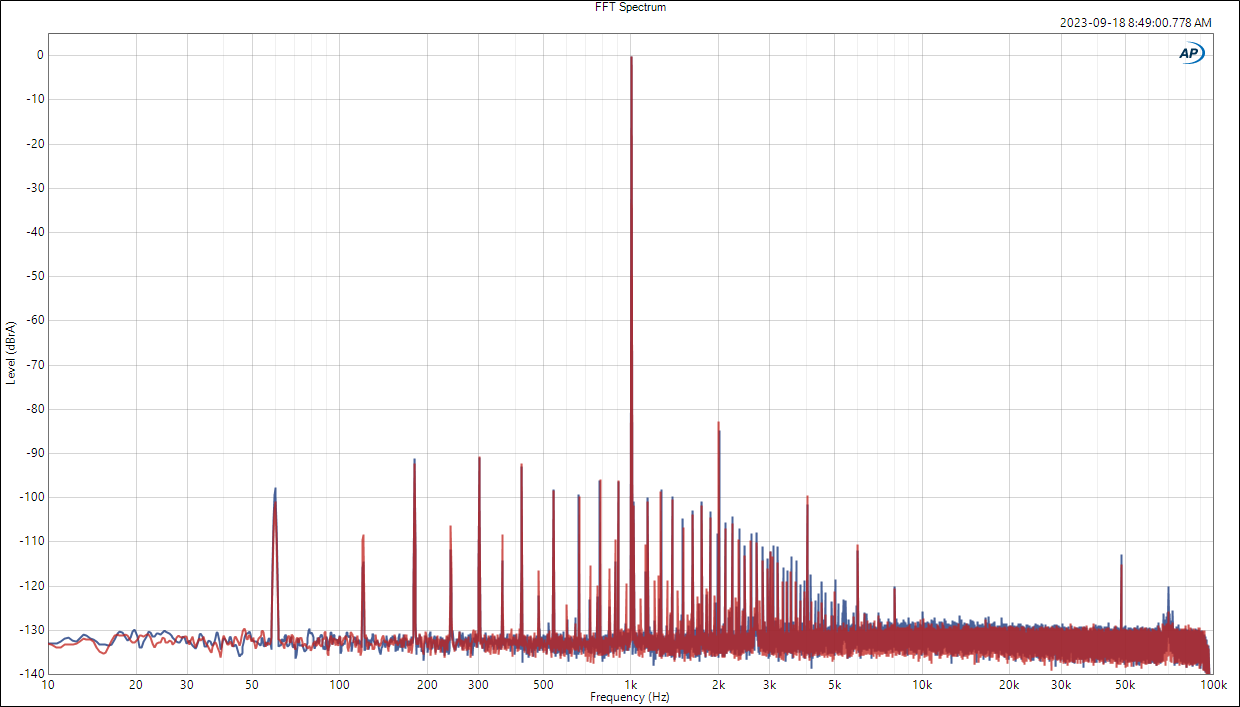Click the 1k tick label on frequency axis
The image size is (1240, 707).
(x=631, y=685)
